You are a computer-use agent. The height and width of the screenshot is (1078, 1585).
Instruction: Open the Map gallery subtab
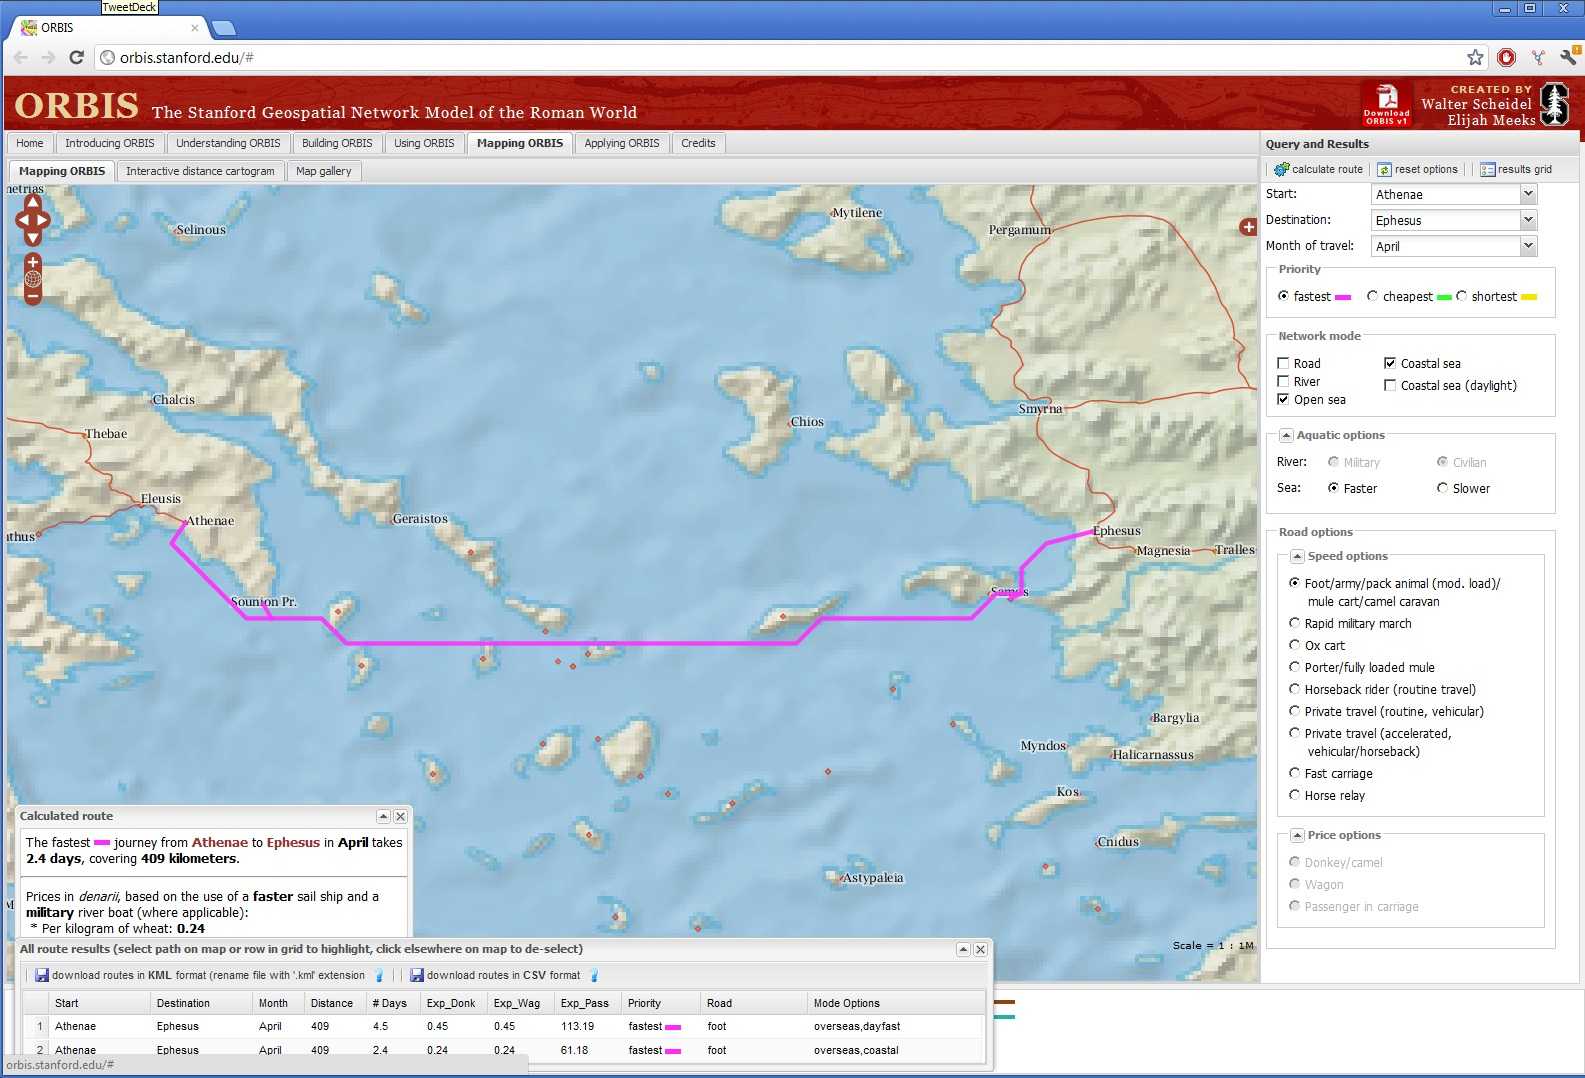(x=324, y=171)
